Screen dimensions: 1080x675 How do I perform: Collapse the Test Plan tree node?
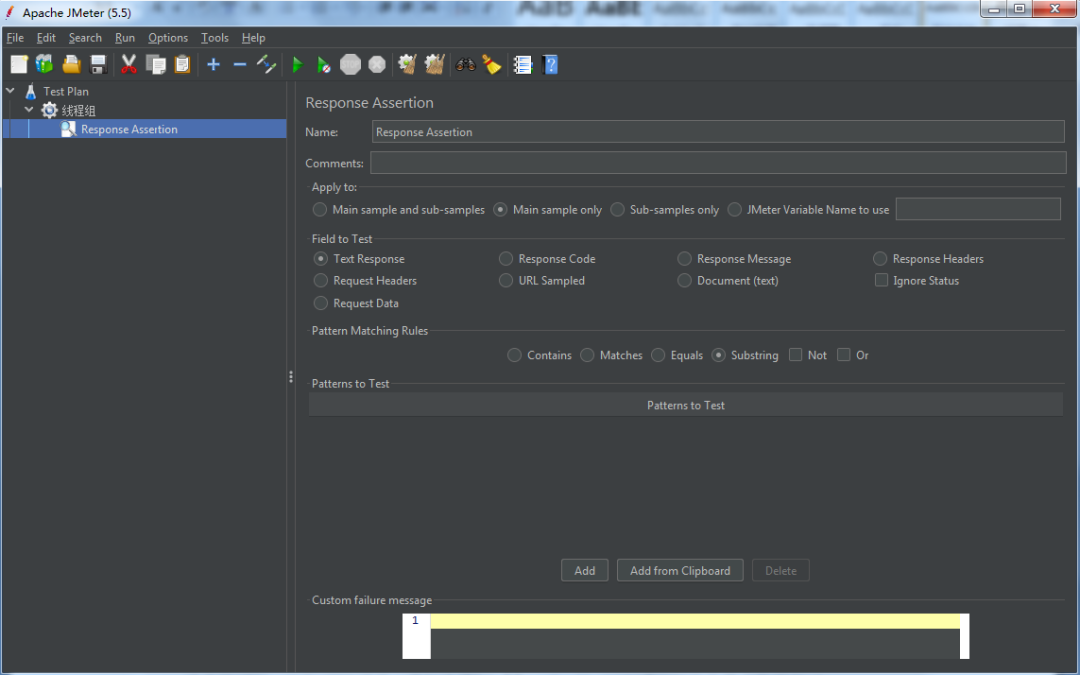click(x=10, y=90)
